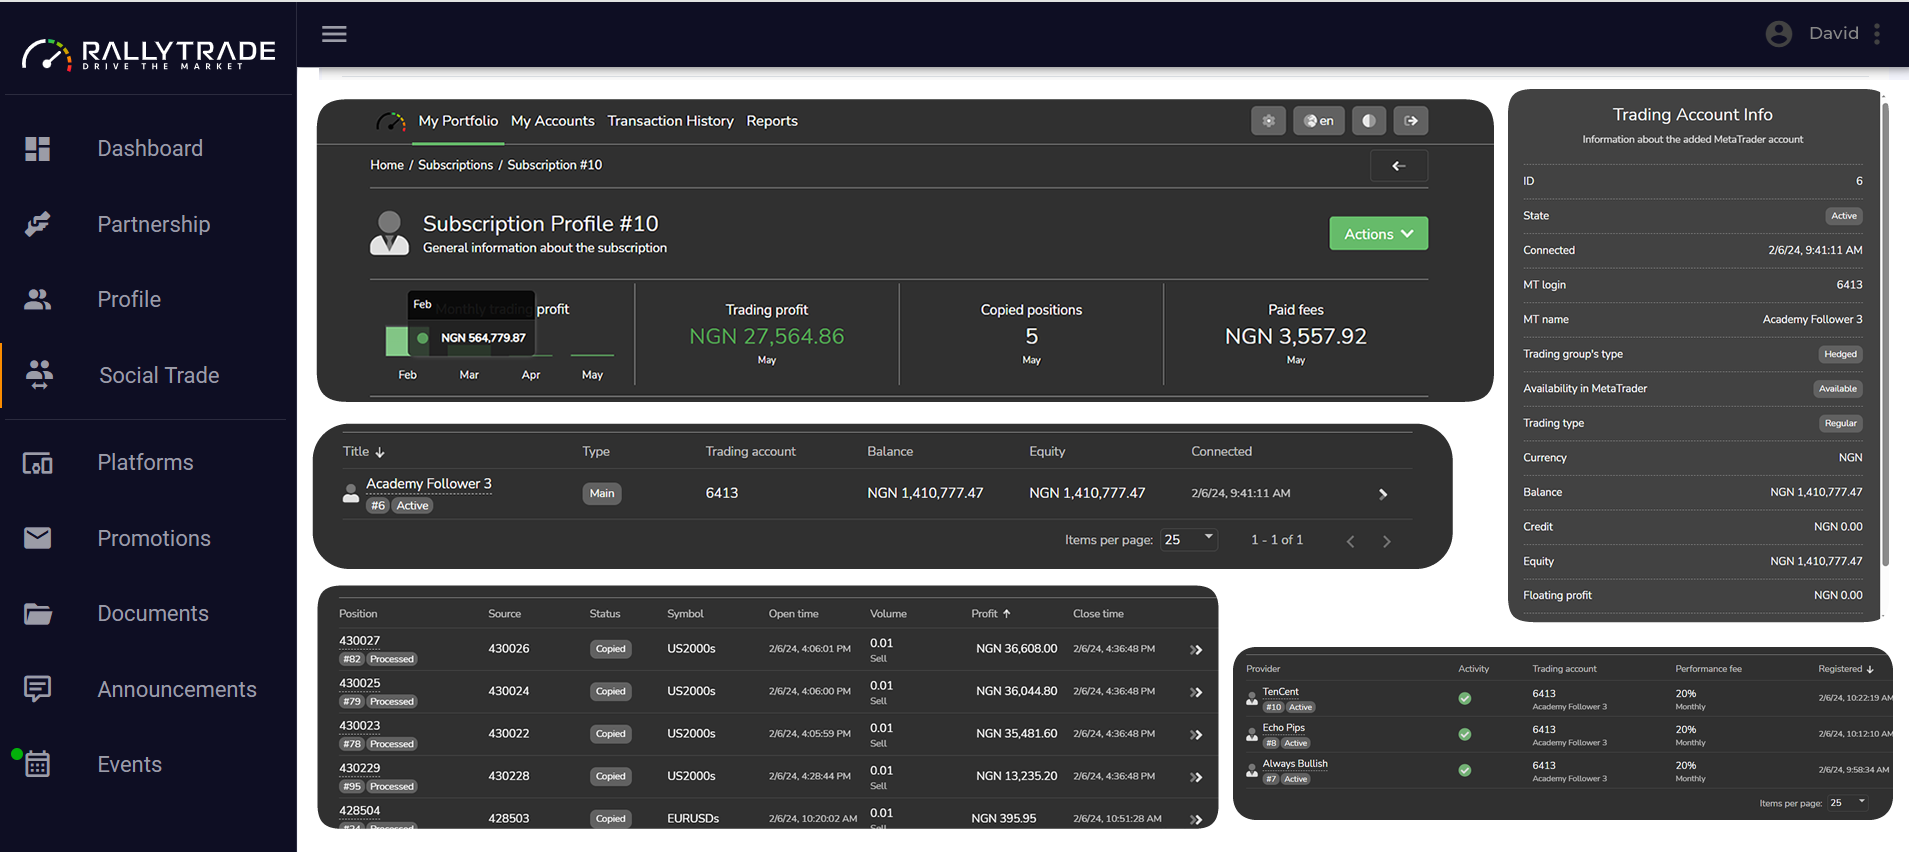Image resolution: width=1909 pixels, height=852 pixels.
Task: Sort providers by Registered column
Action: pyautogui.click(x=1845, y=669)
